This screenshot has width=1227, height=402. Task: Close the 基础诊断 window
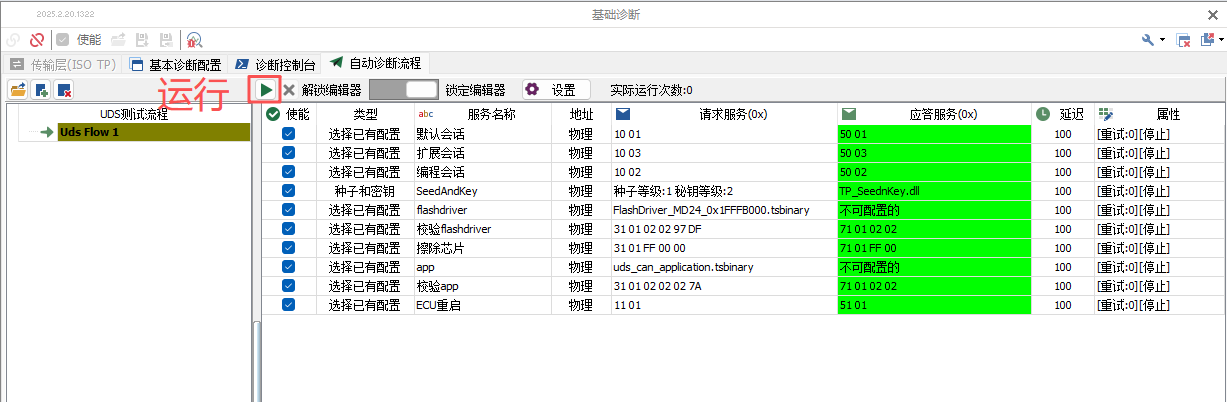click(1212, 14)
